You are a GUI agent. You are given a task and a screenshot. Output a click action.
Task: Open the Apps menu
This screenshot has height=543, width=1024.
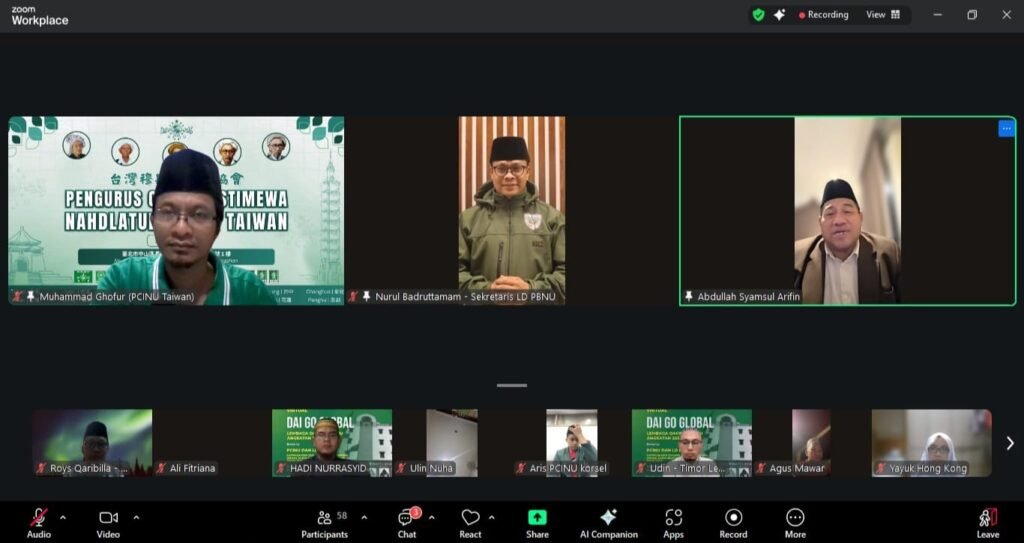673,522
